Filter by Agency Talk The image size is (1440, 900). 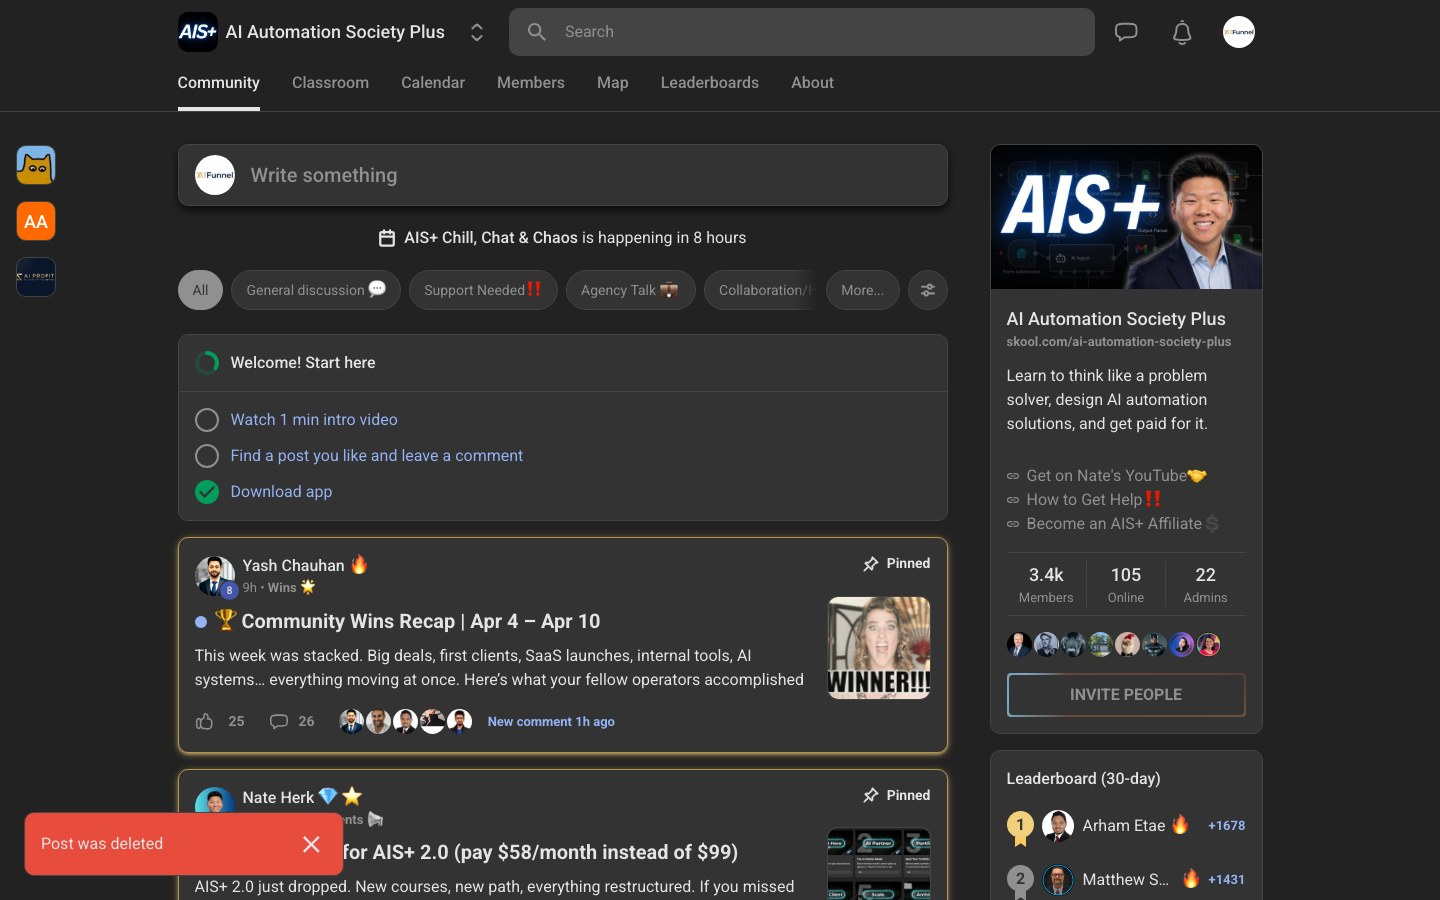[630, 290]
